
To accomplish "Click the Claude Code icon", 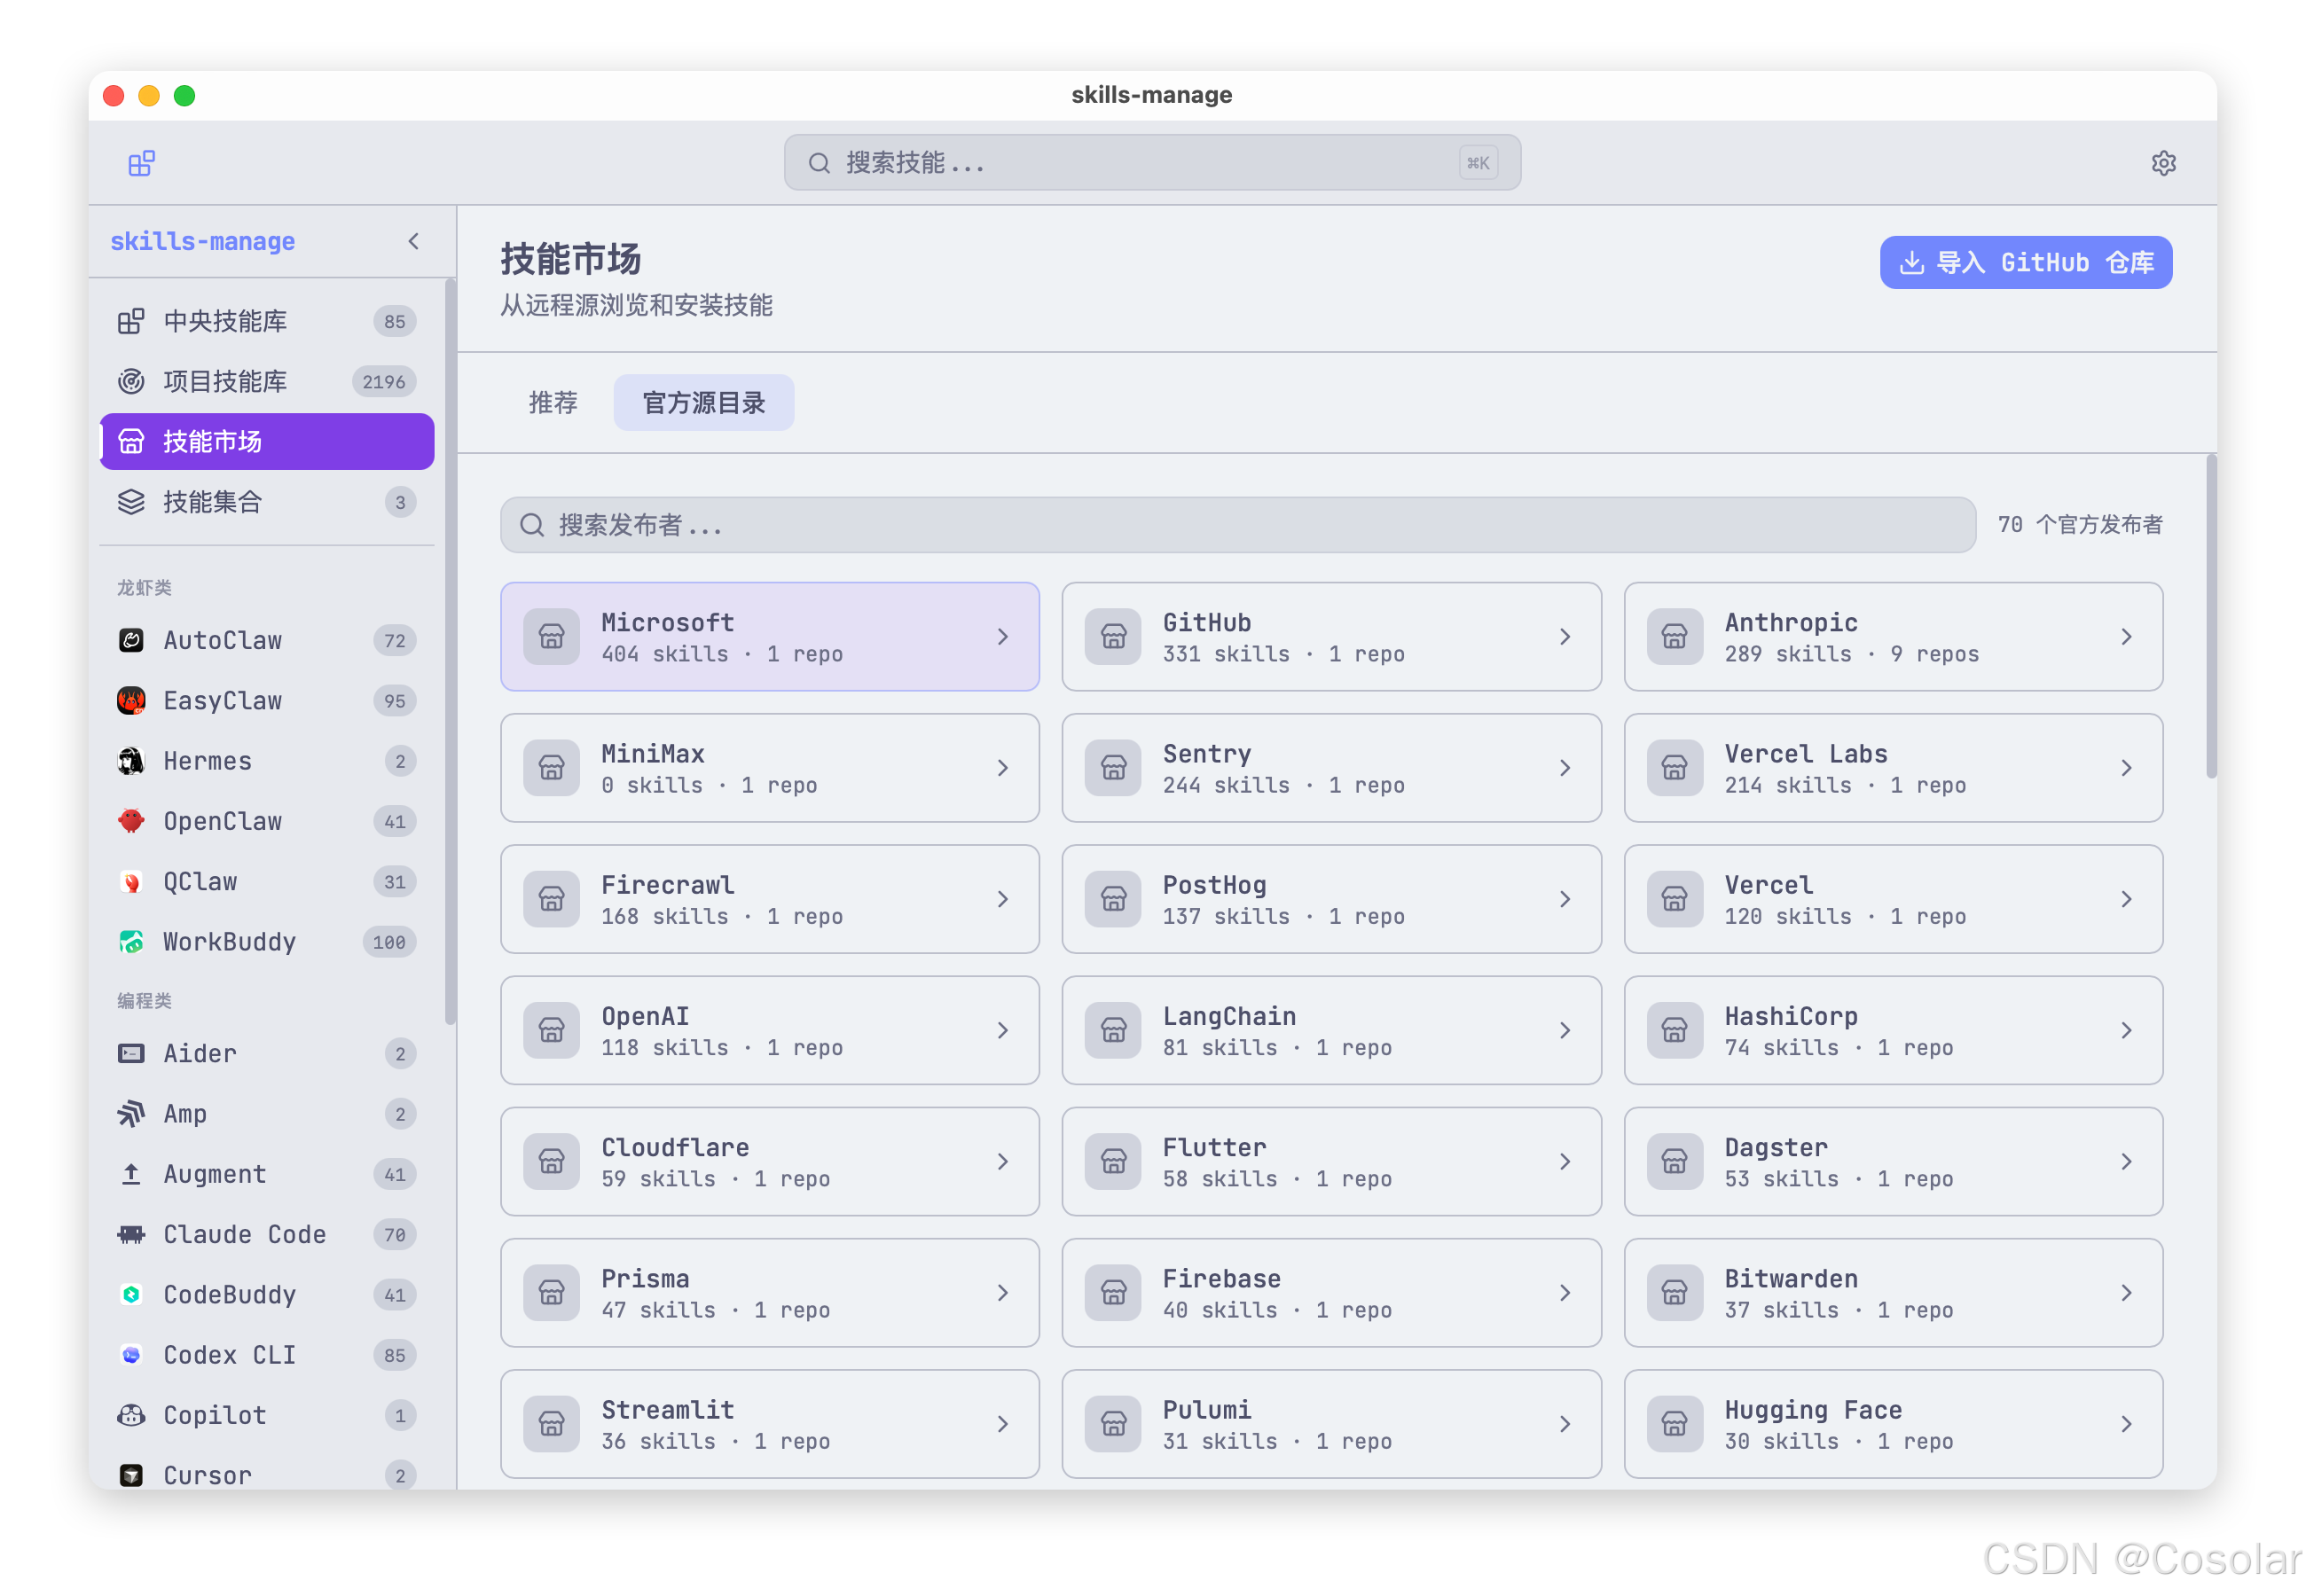I will pyautogui.click(x=131, y=1234).
